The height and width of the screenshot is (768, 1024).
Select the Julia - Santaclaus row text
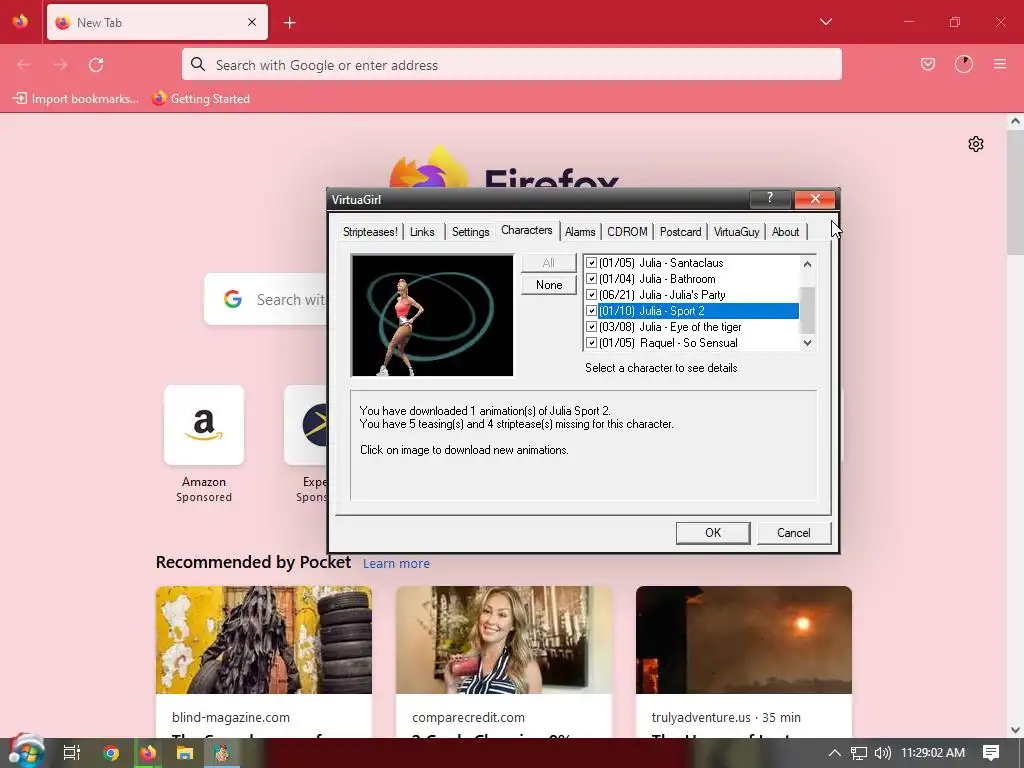point(661,263)
